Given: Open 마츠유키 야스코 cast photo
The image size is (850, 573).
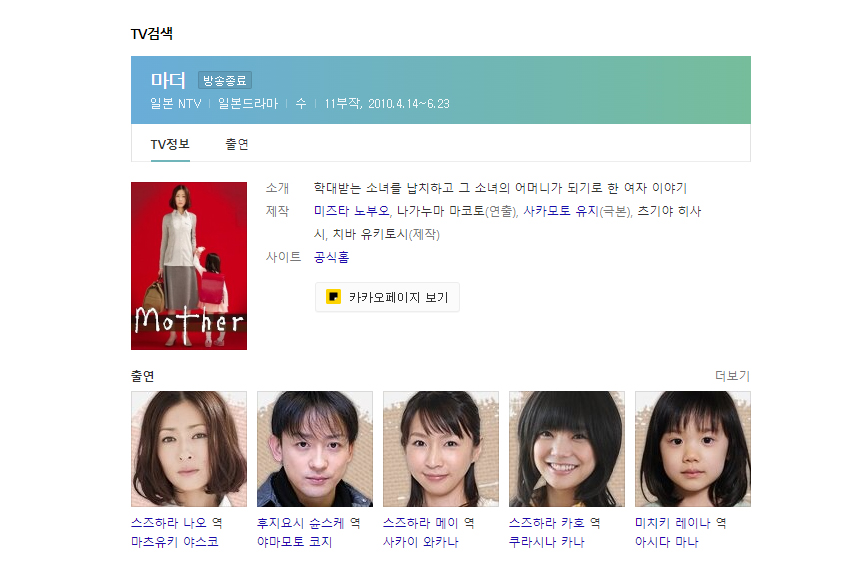Looking at the screenshot, I should [x=189, y=449].
